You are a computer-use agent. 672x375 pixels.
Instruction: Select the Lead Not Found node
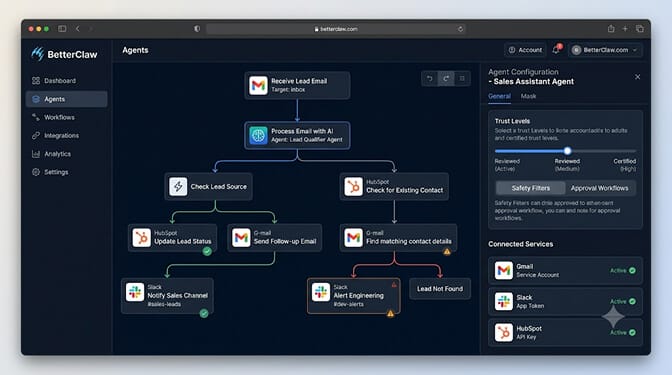440,289
